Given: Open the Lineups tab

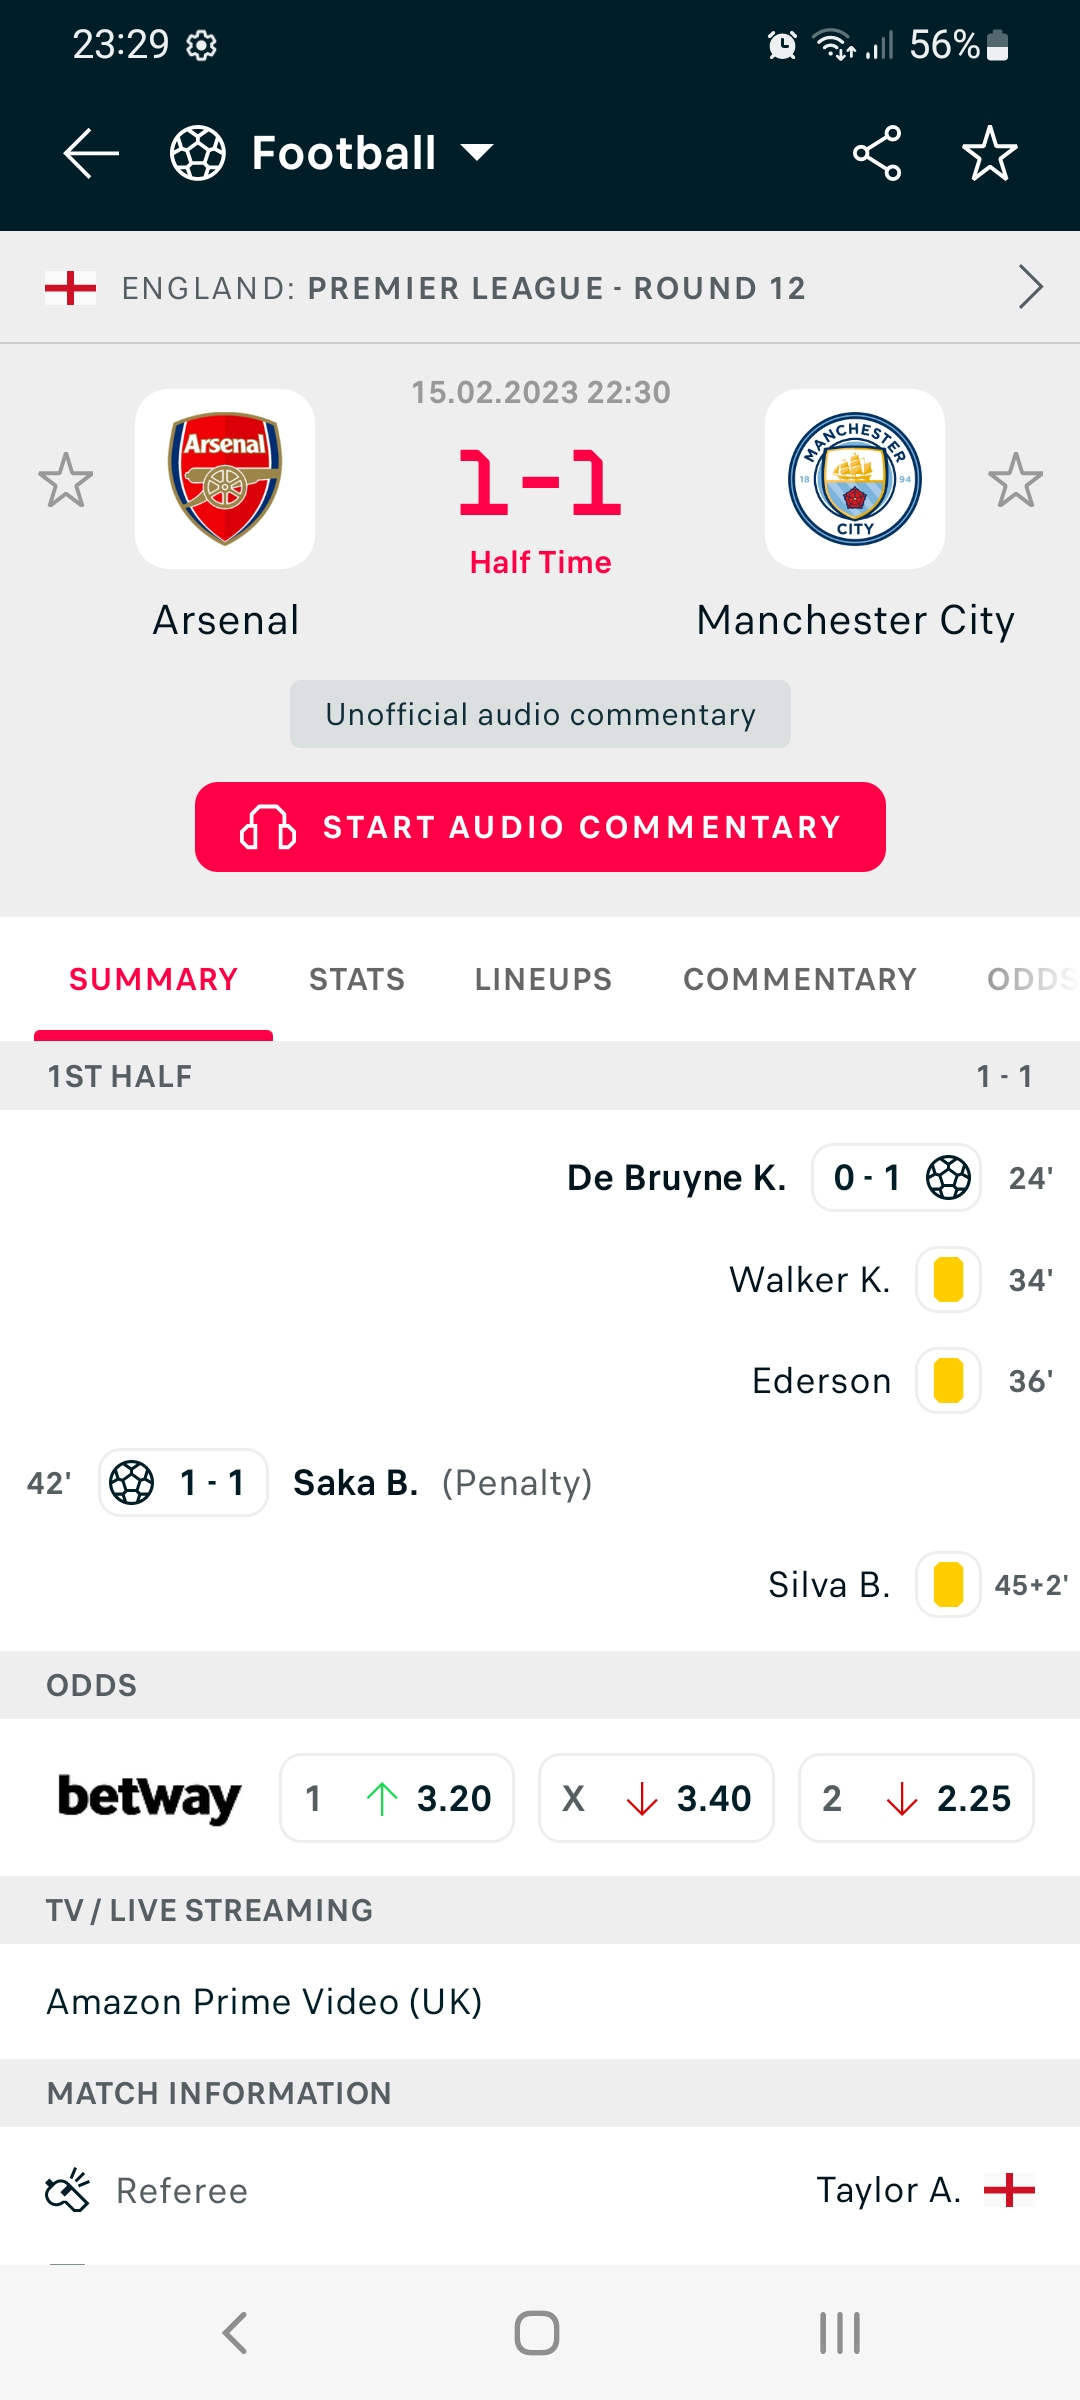Looking at the screenshot, I should pyautogui.click(x=543, y=979).
